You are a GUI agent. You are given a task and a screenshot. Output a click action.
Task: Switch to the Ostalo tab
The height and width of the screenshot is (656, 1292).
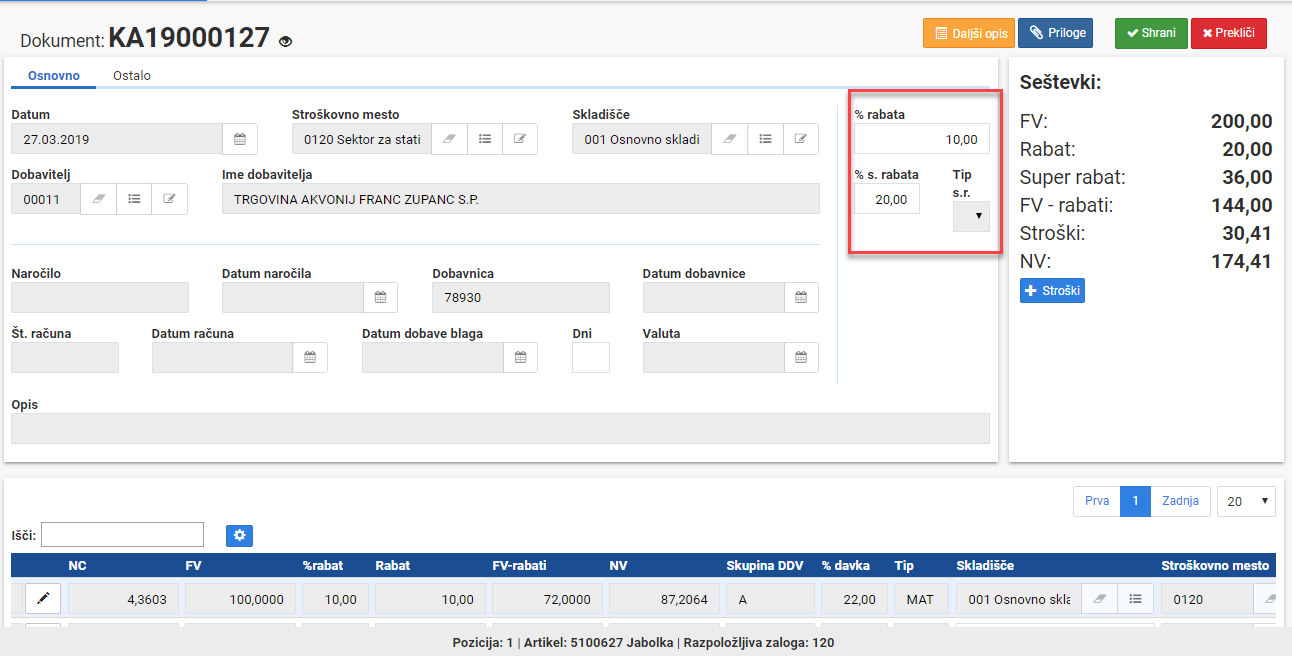pos(132,76)
